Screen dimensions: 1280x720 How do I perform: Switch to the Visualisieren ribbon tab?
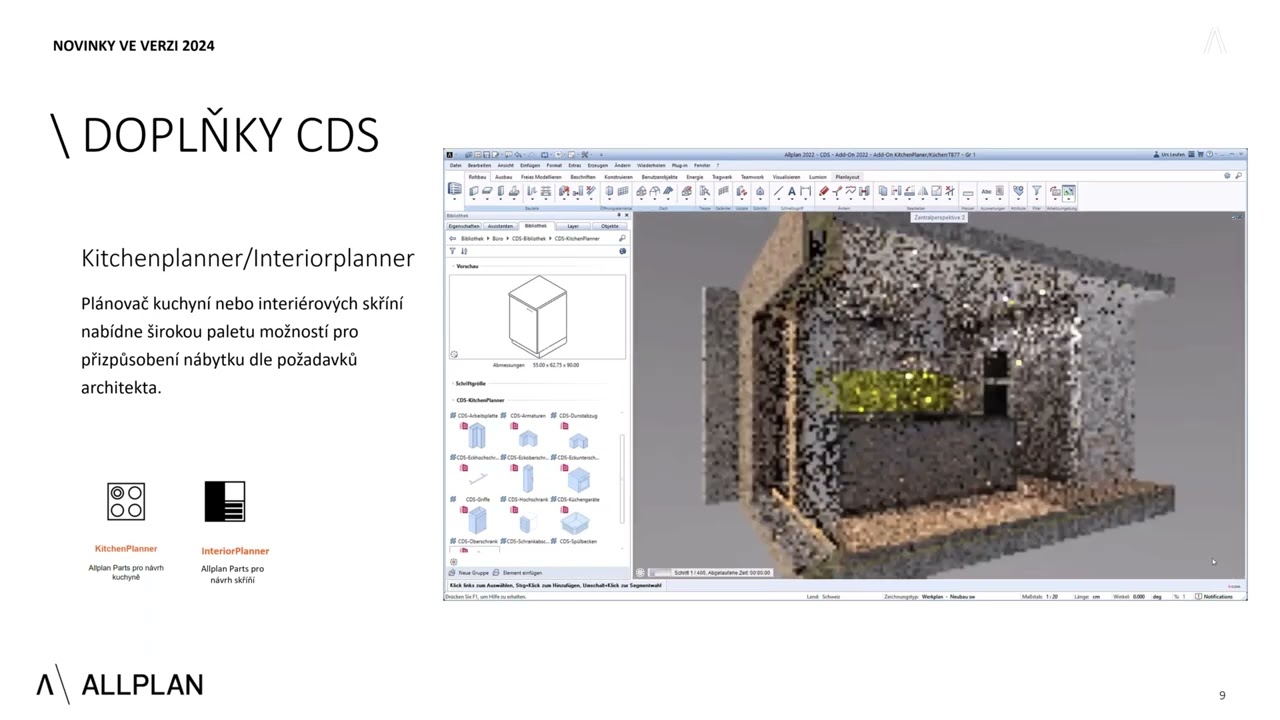786,177
